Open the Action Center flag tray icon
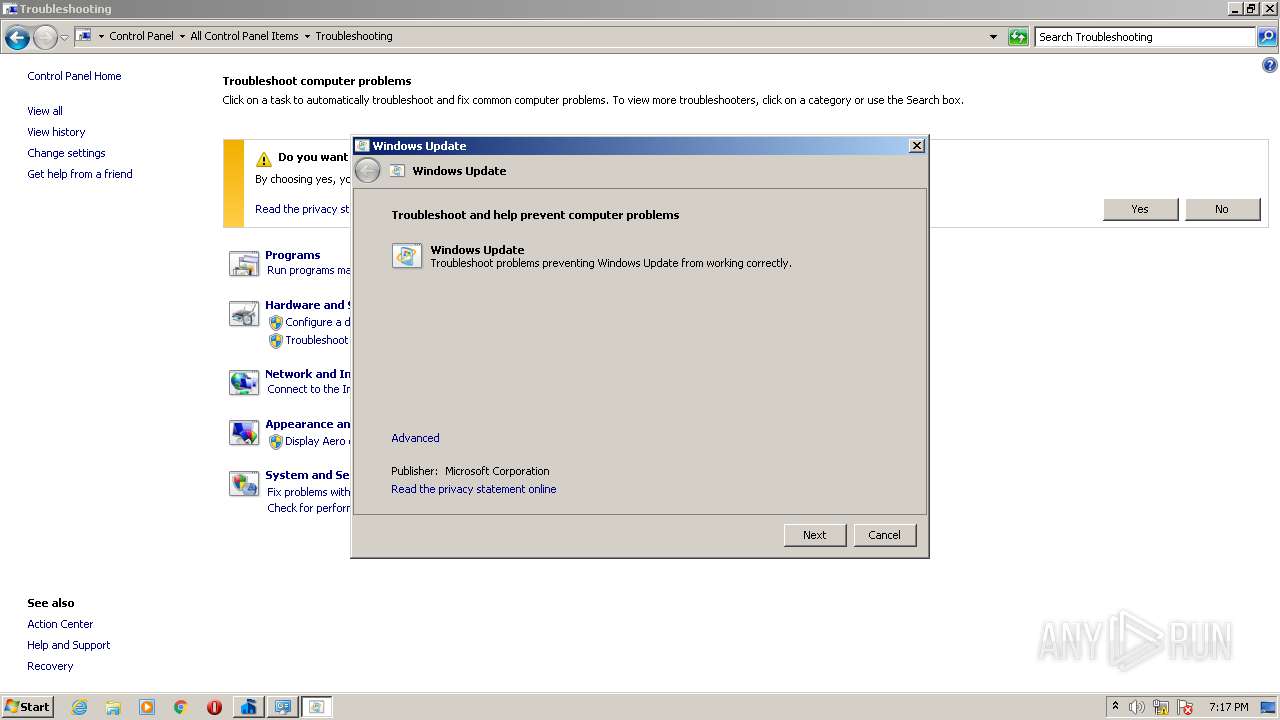This screenshot has height=720, width=1280. tap(1185, 707)
